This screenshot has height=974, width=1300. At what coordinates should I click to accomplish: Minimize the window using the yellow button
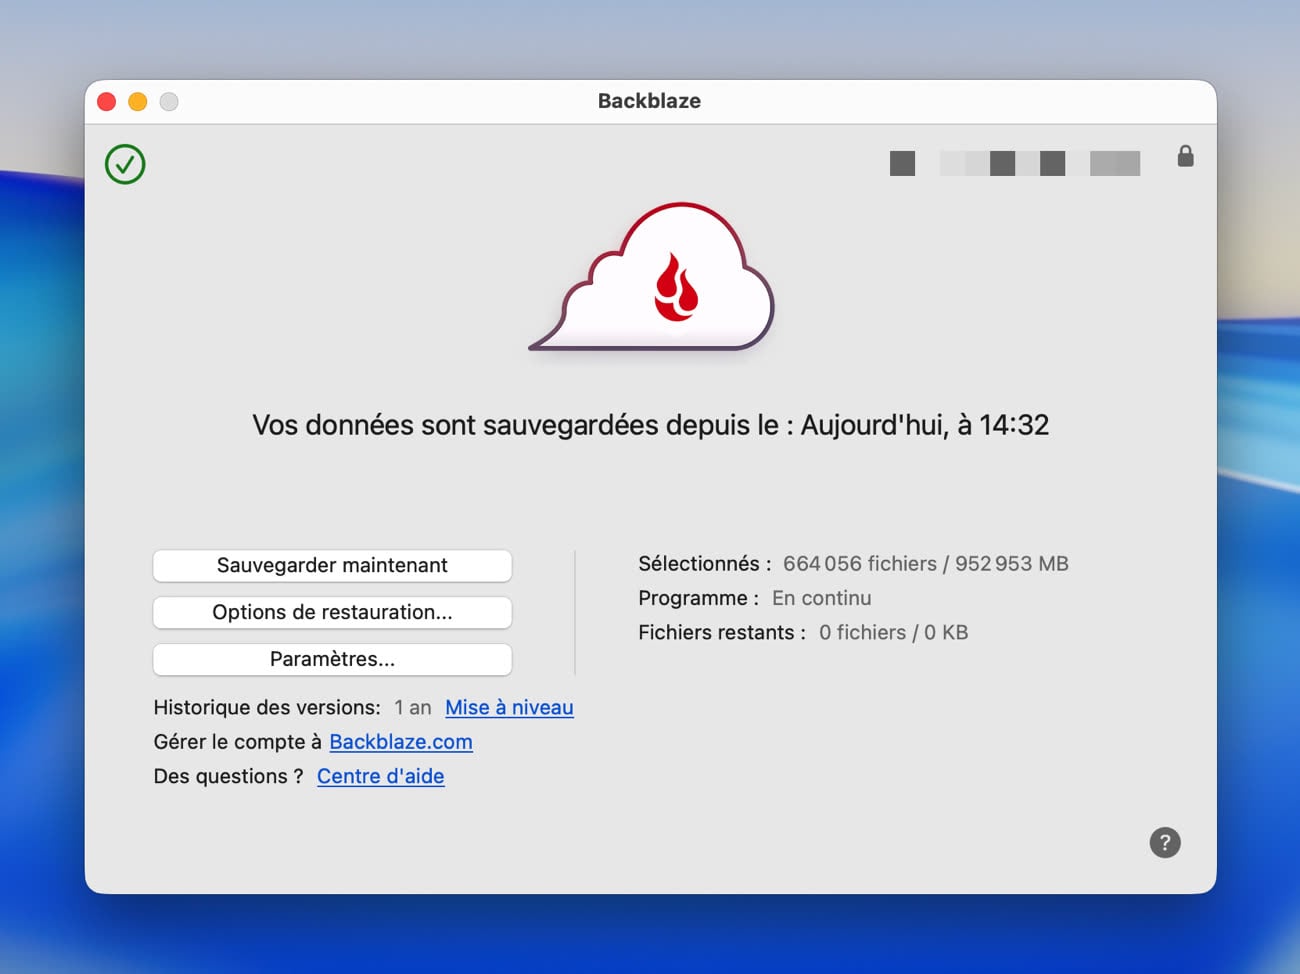(138, 102)
